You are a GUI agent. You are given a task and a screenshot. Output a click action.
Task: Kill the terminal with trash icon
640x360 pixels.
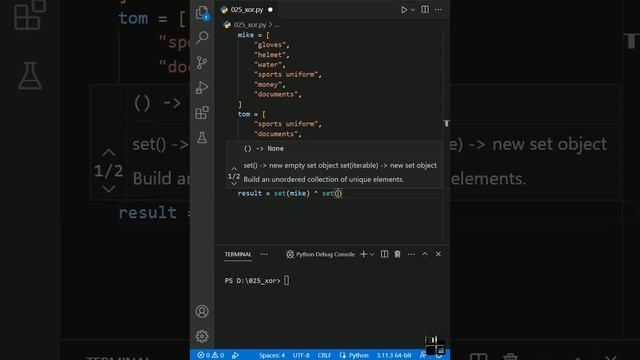tap(397, 254)
